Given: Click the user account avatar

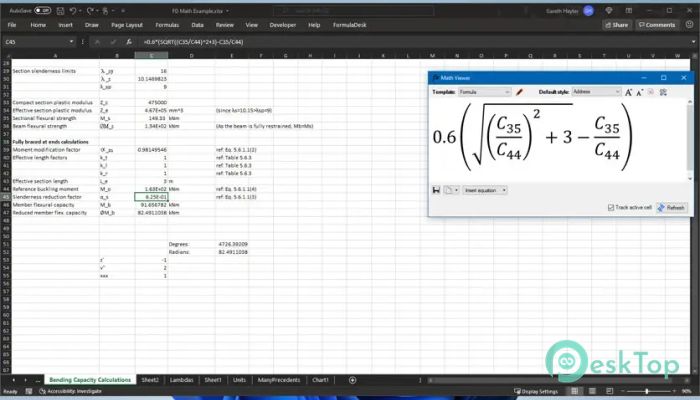Looking at the screenshot, I should tap(588, 11).
